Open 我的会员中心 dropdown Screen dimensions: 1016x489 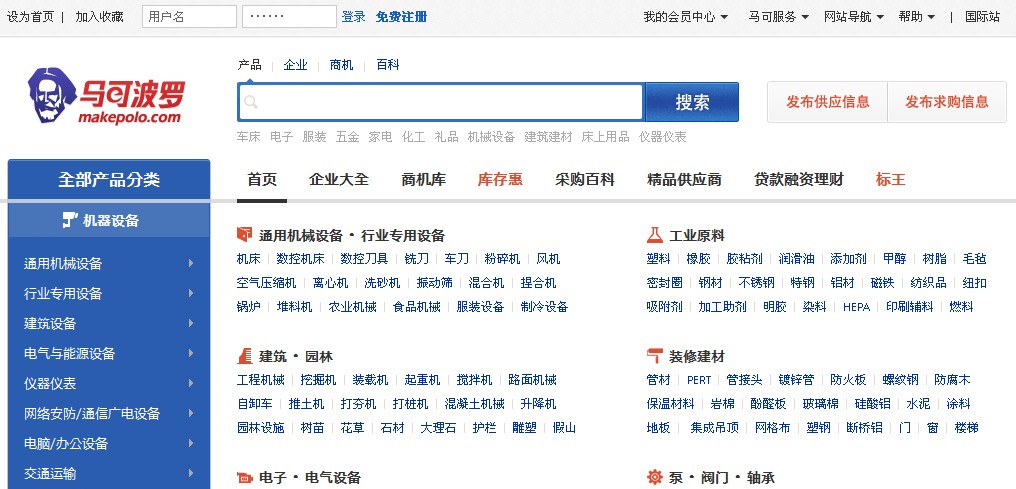tap(686, 17)
